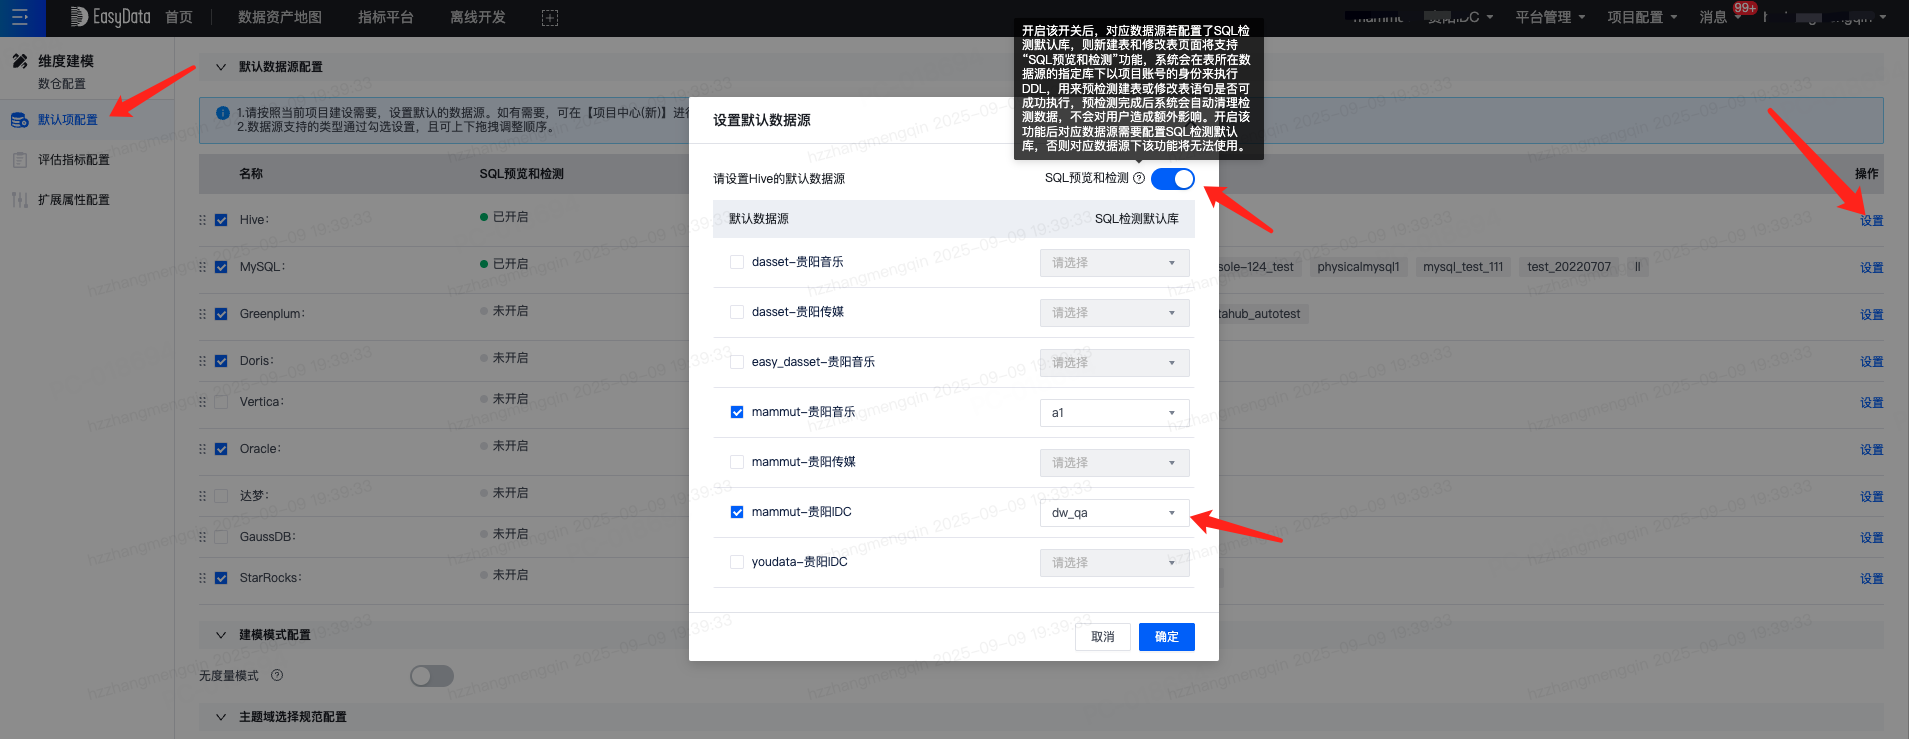This screenshot has width=1909, height=739.
Task: Open the dw_qa SQL检测默认库 dropdown
Action: pos(1114,513)
